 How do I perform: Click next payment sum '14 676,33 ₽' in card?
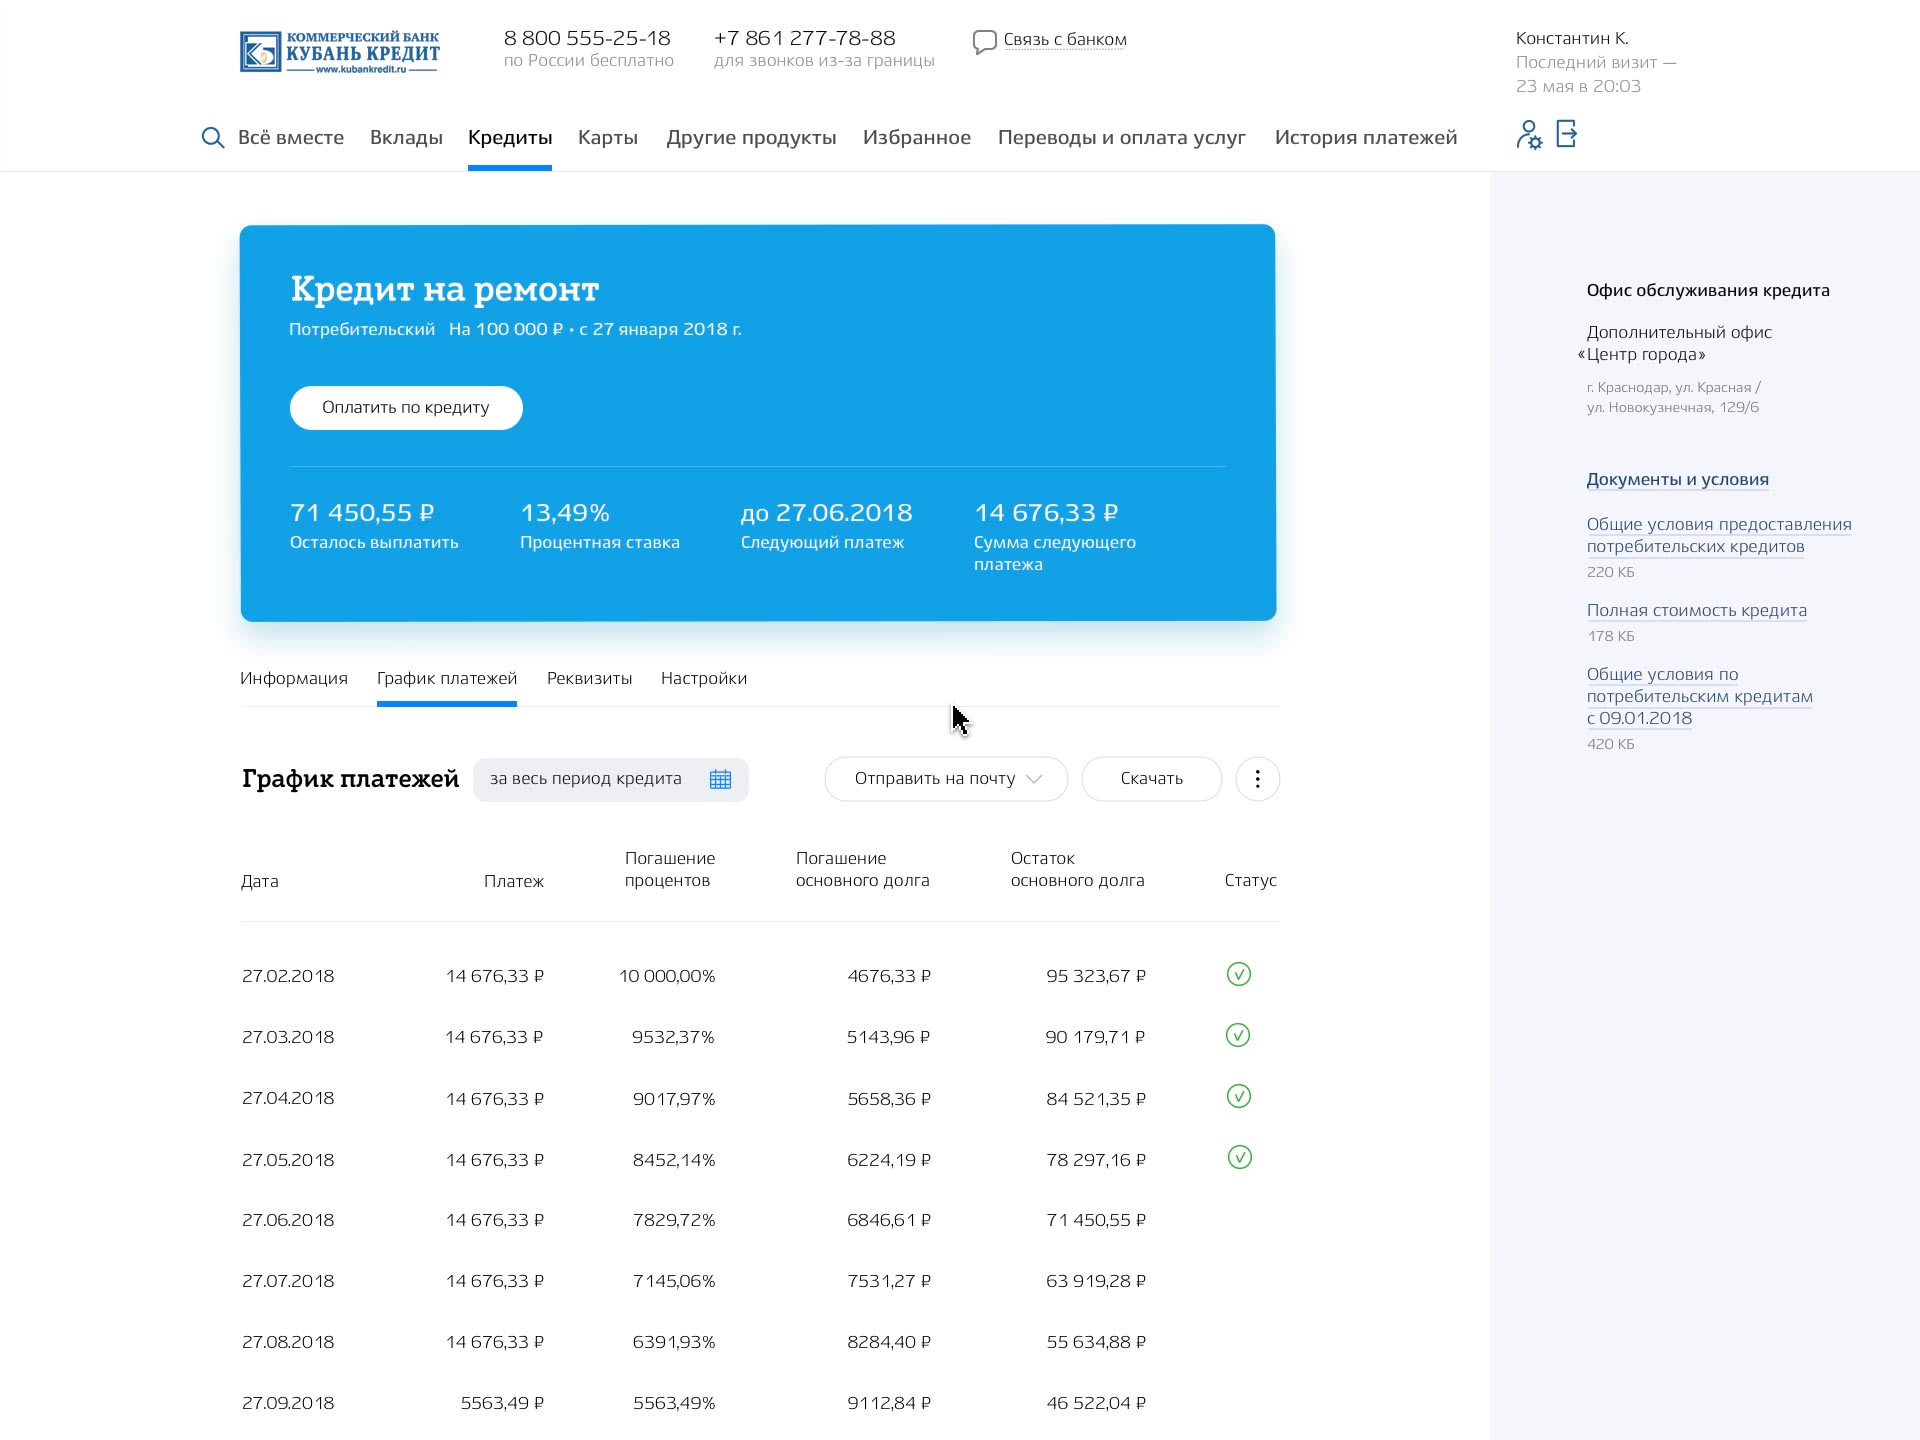[x=1046, y=513]
